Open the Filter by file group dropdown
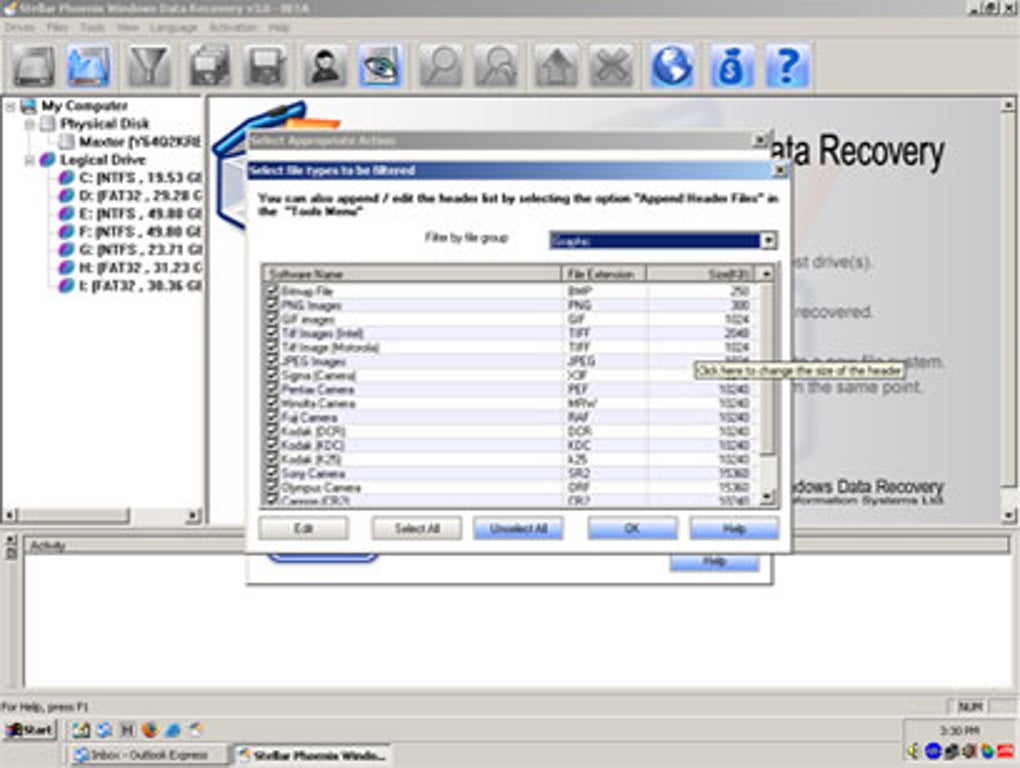 tap(768, 240)
